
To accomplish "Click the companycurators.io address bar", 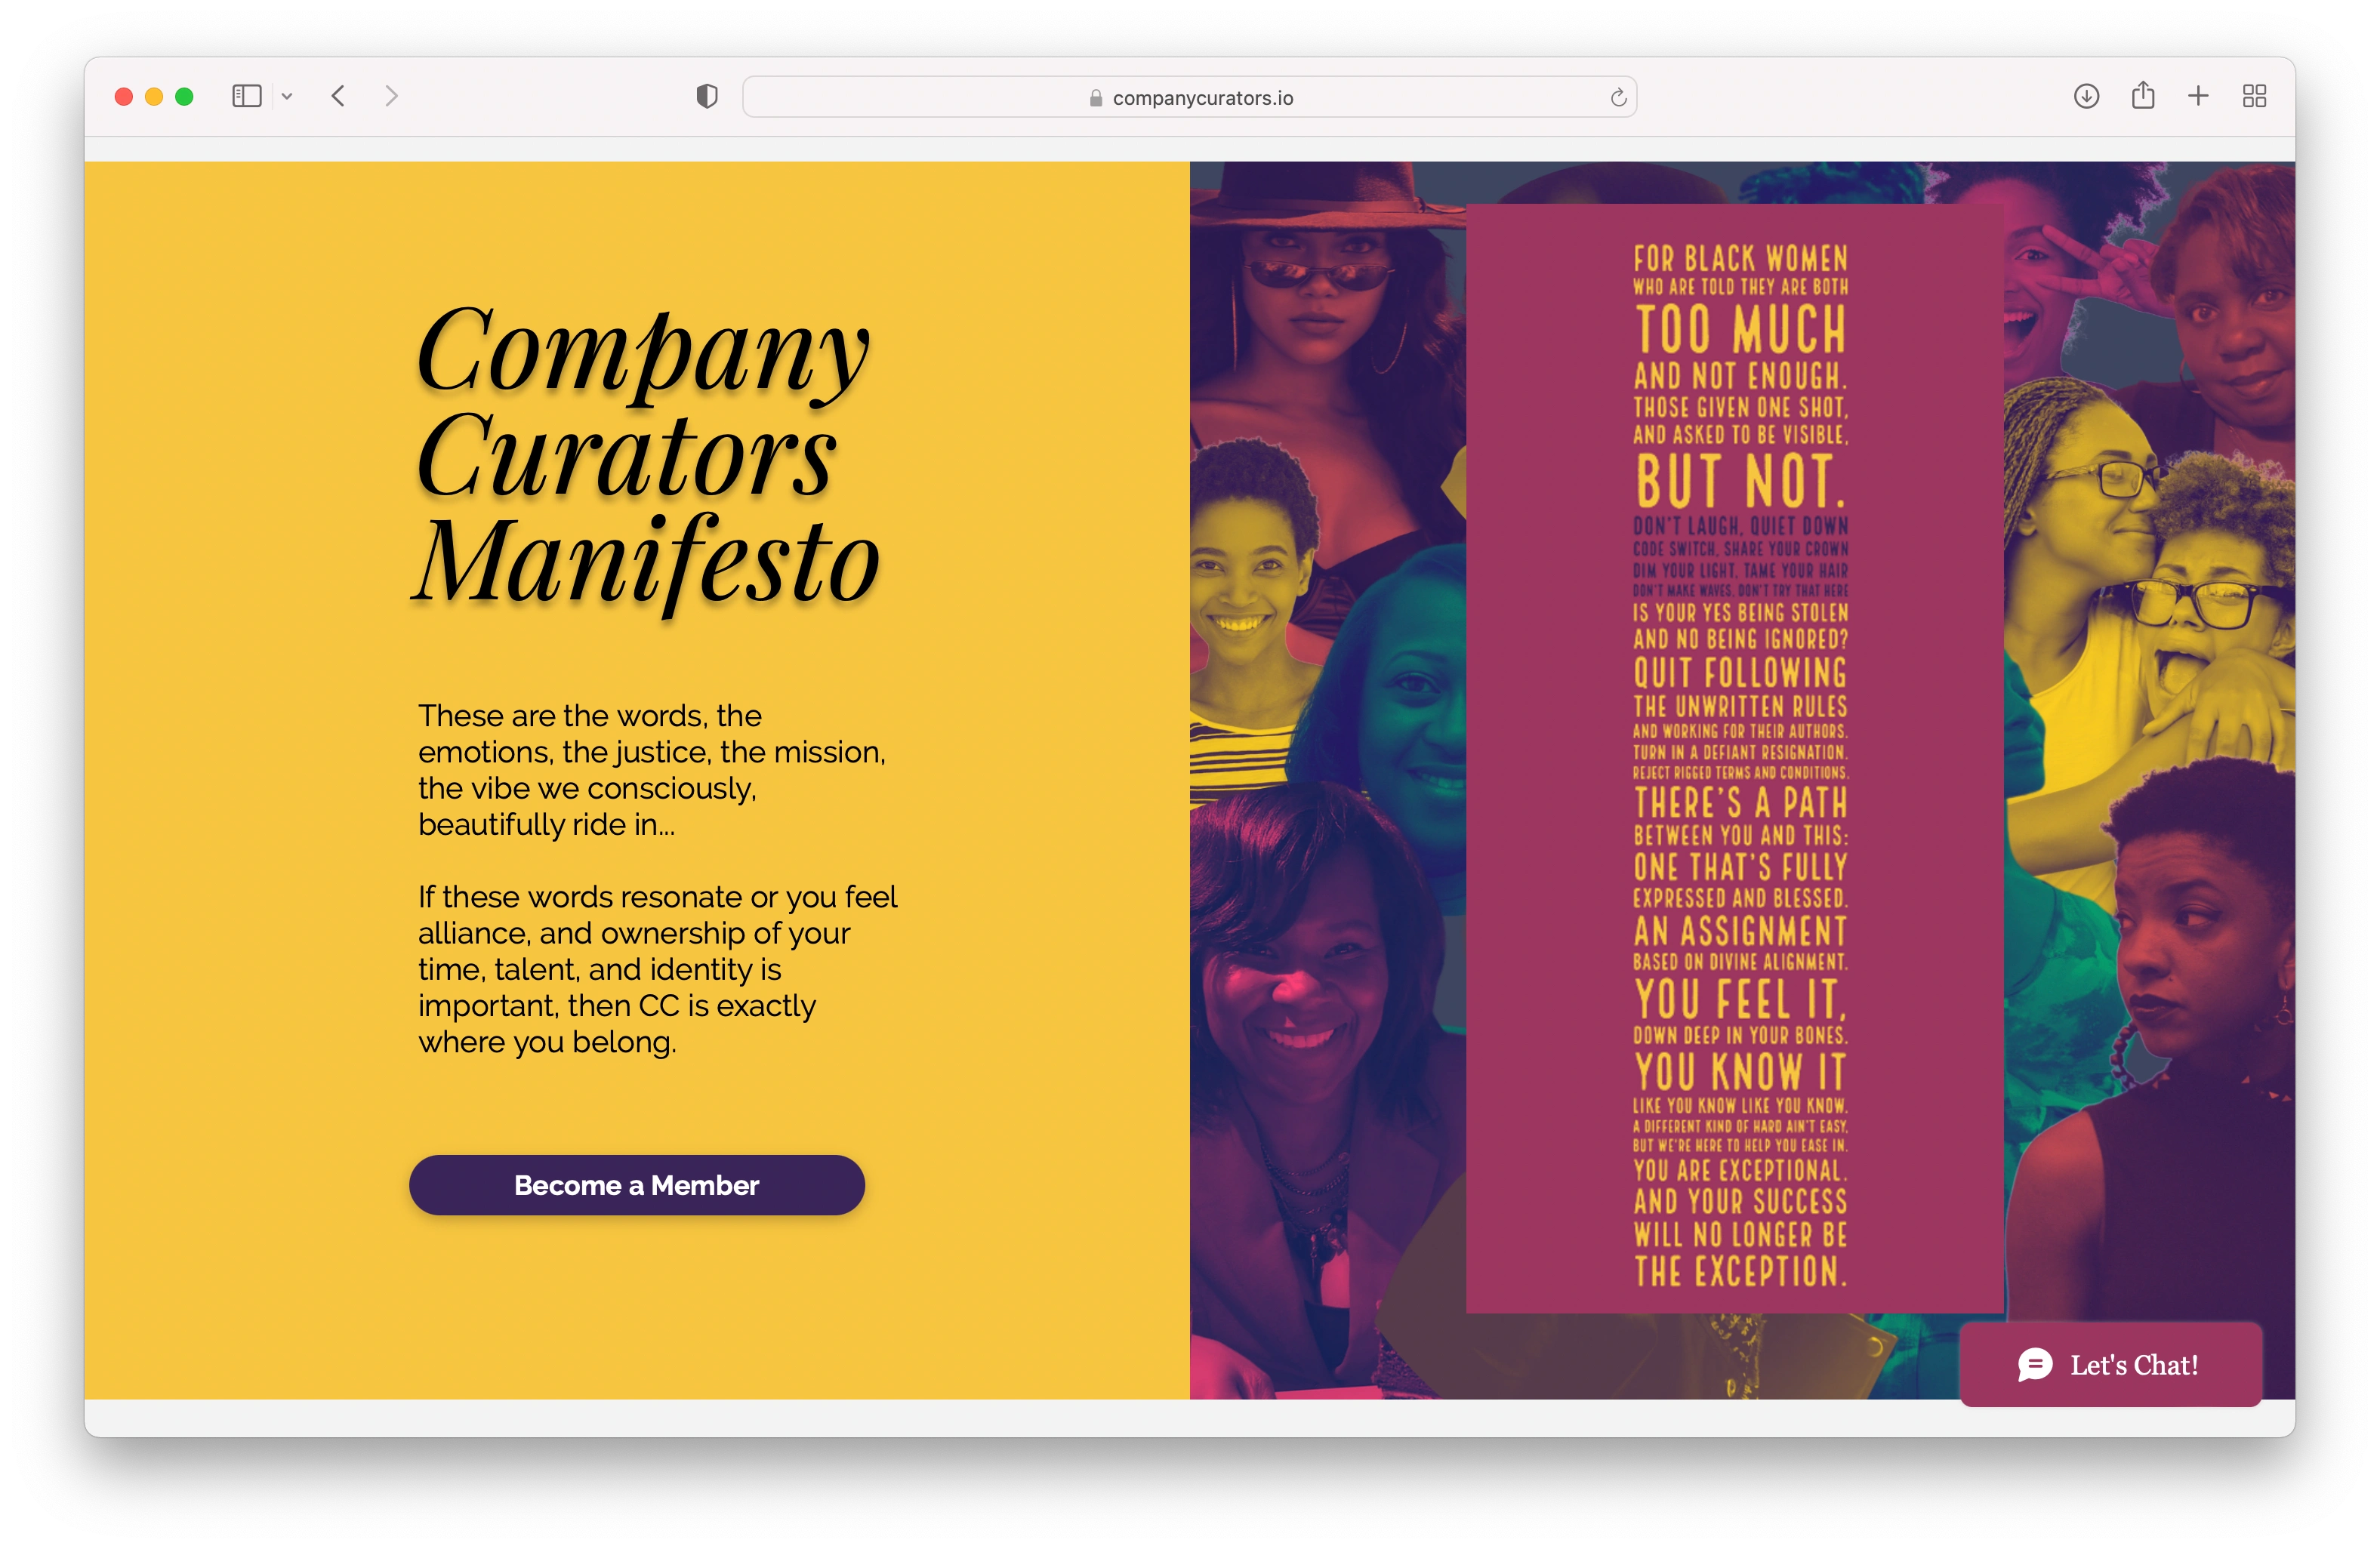I will [x=1189, y=97].
